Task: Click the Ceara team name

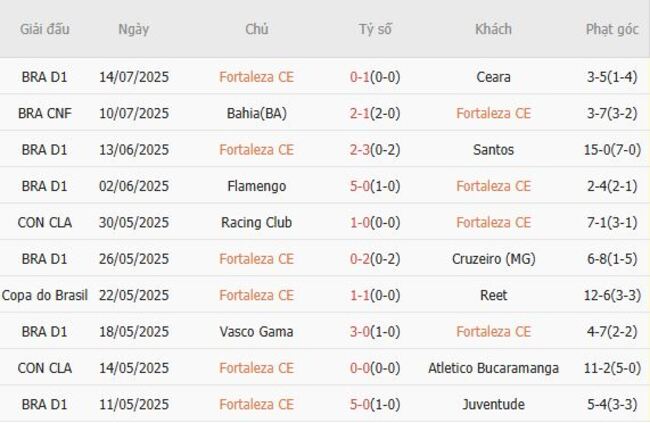Action: pos(493,77)
